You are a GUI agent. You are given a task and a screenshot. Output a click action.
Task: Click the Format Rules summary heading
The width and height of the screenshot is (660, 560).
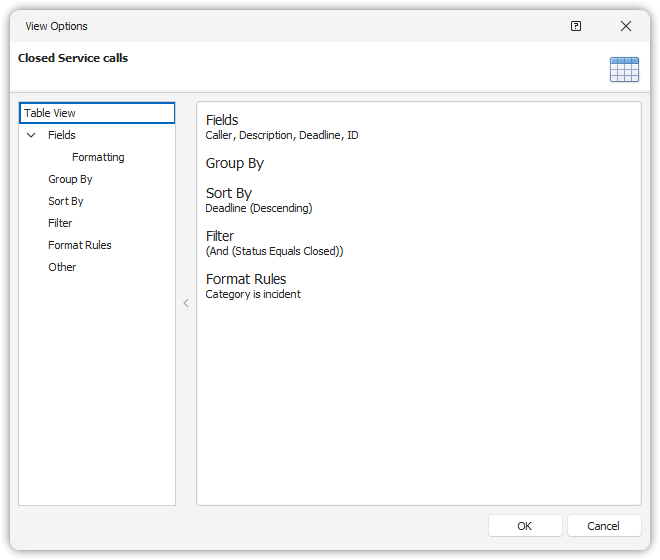coord(246,279)
